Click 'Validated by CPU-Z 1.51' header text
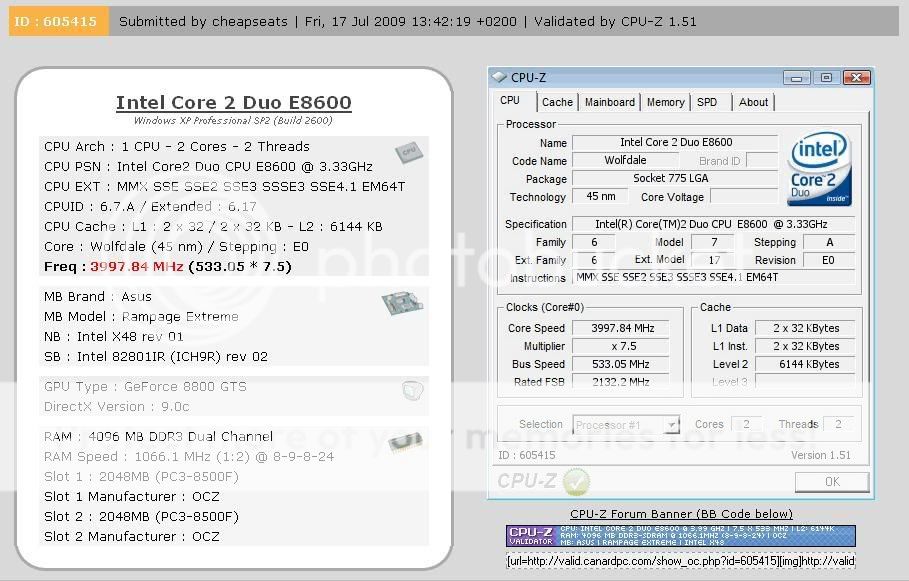Image resolution: width=909 pixels, height=581 pixels. pos(616,21)
